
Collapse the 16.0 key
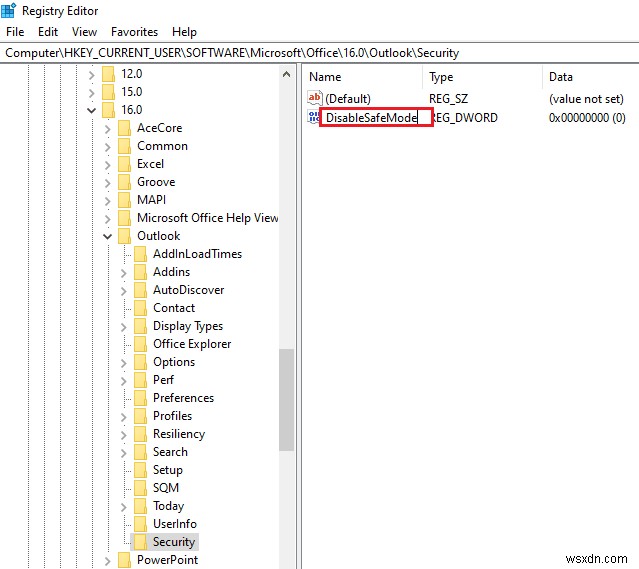[x=92, y=110]
